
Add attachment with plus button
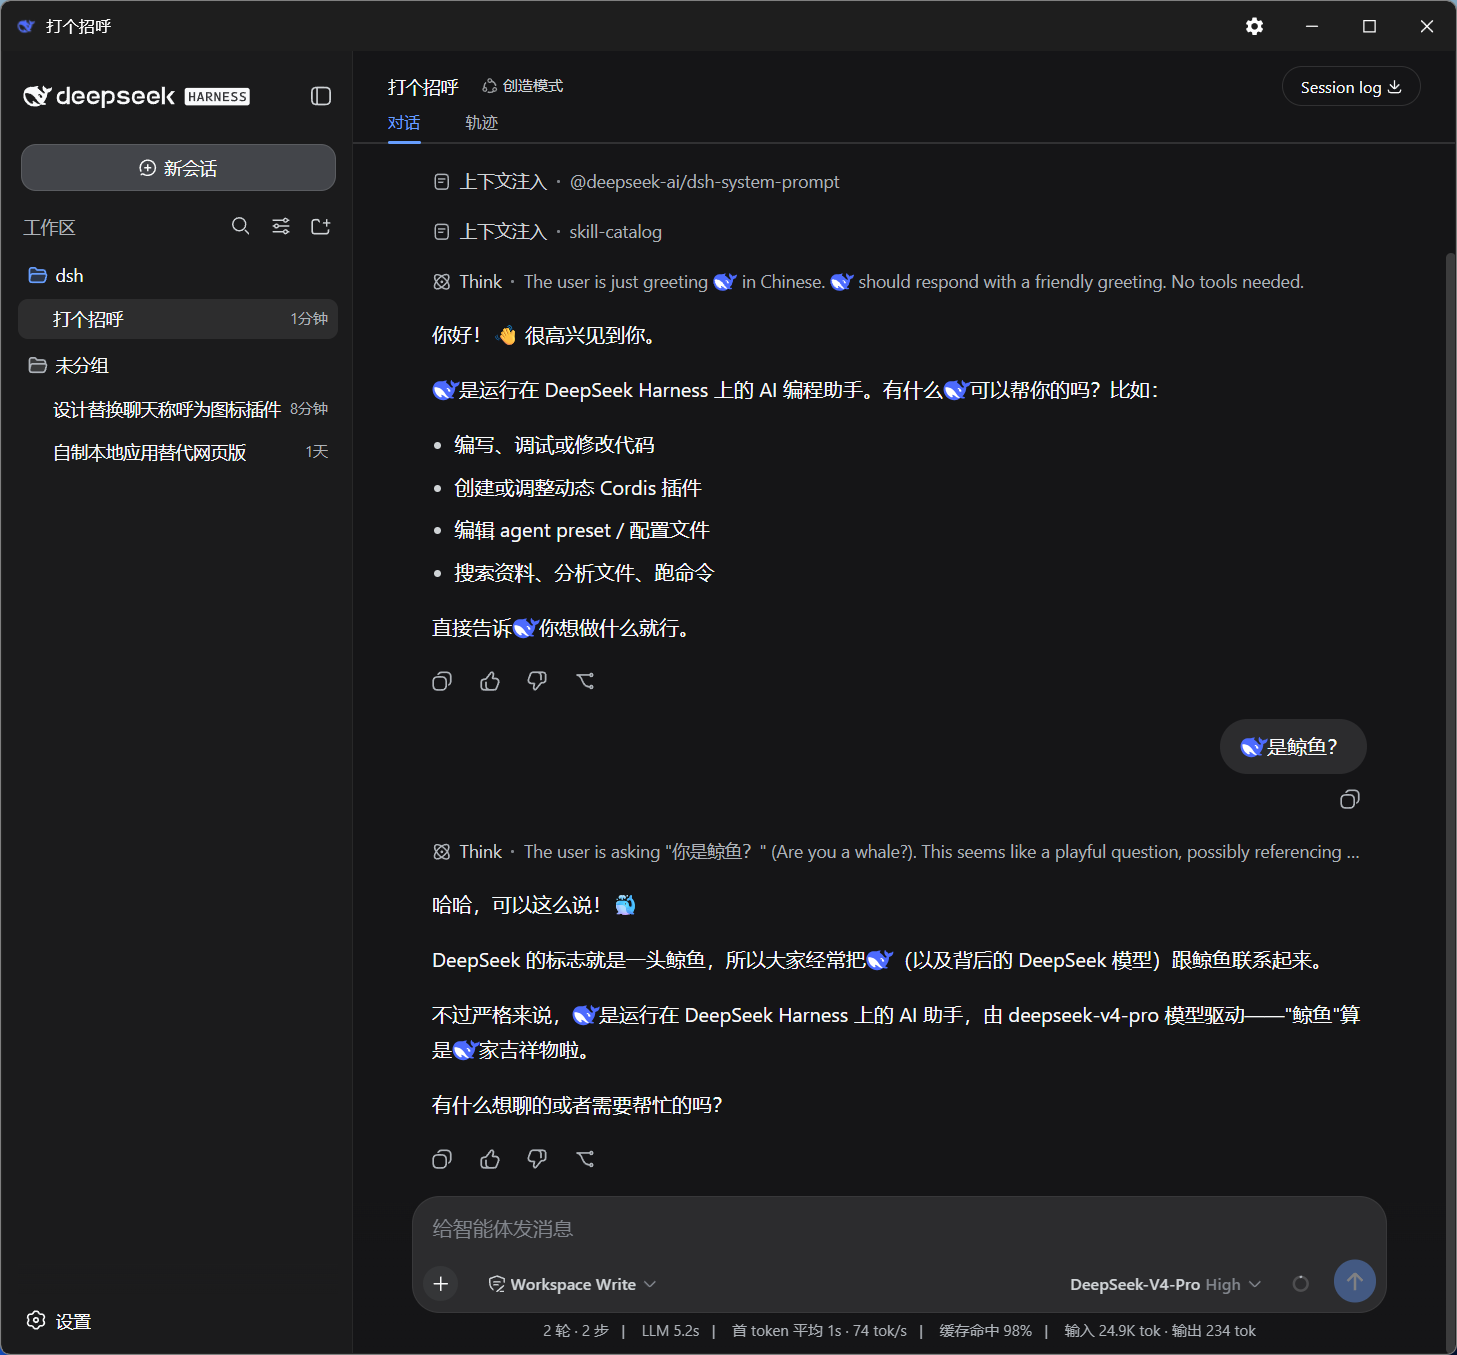pos(441,1283)
